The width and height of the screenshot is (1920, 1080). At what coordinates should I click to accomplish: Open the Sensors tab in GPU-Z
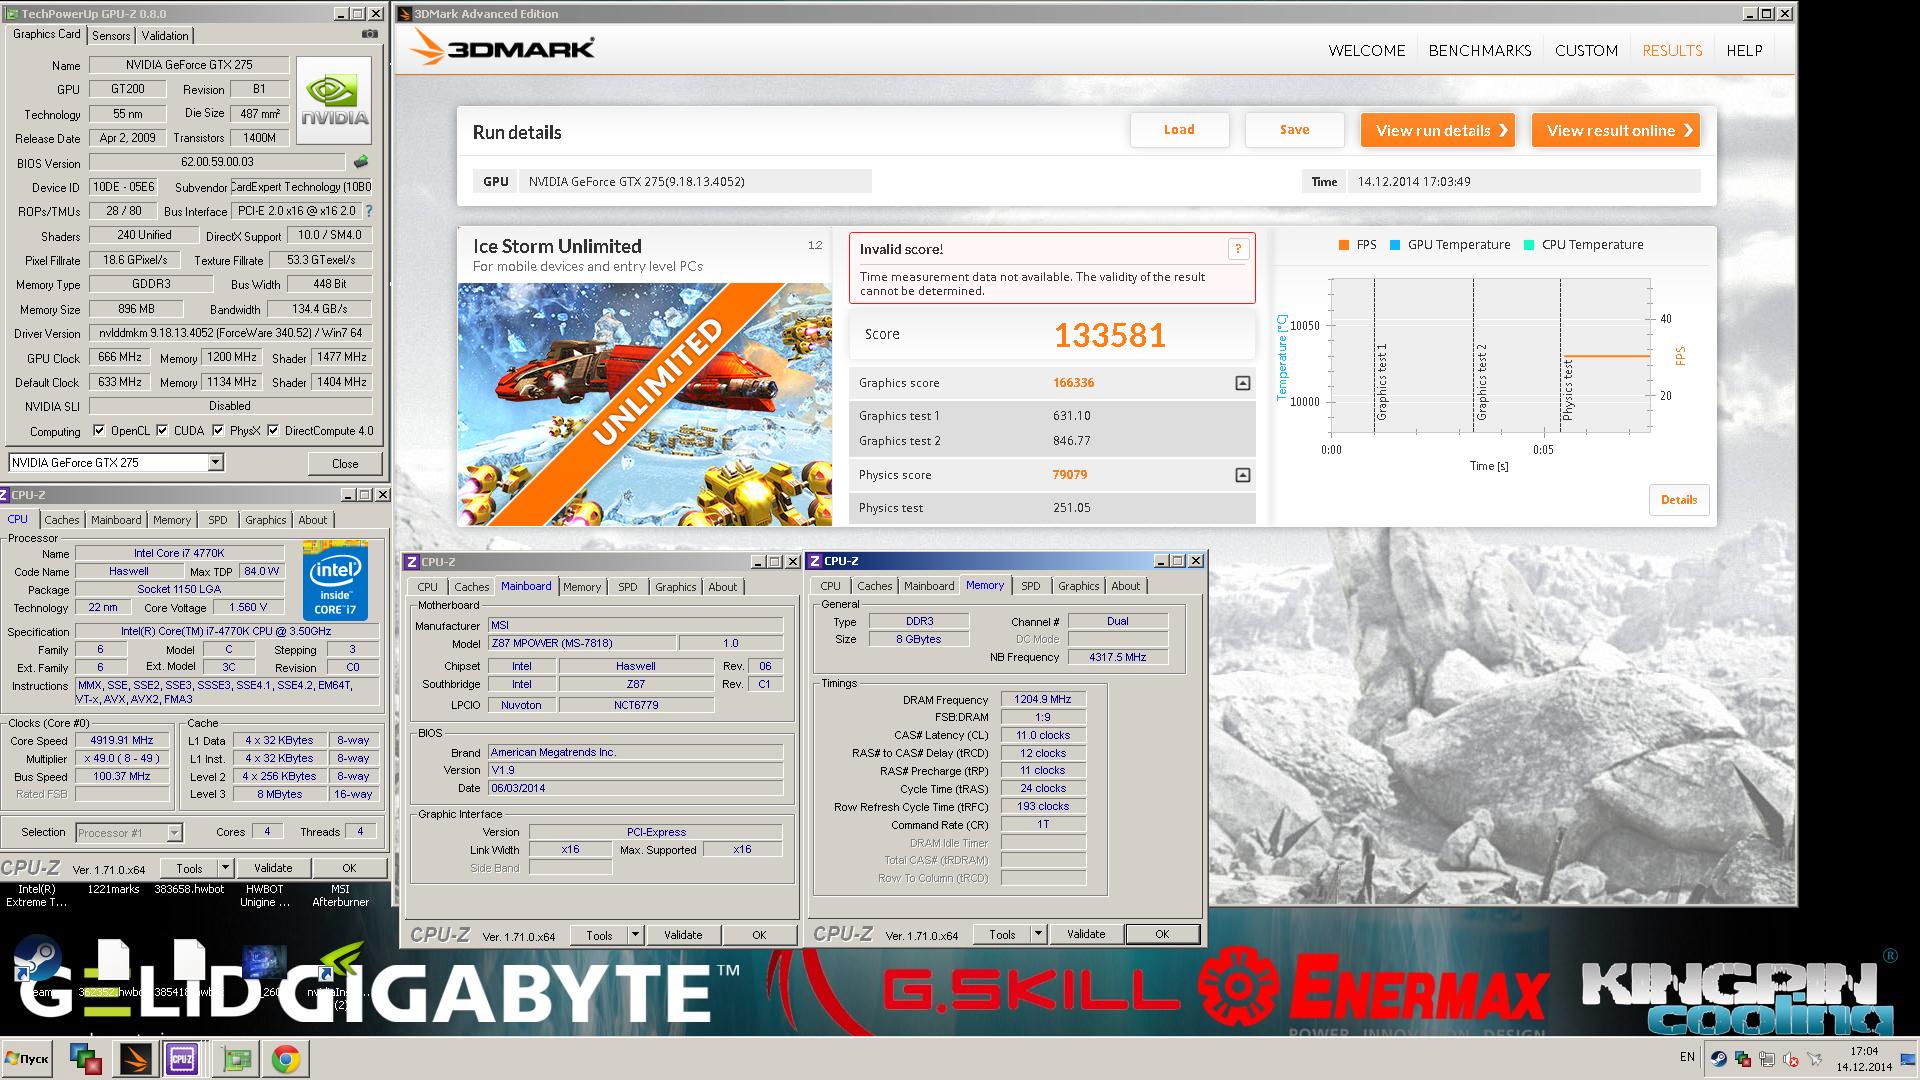pos(111,35)
